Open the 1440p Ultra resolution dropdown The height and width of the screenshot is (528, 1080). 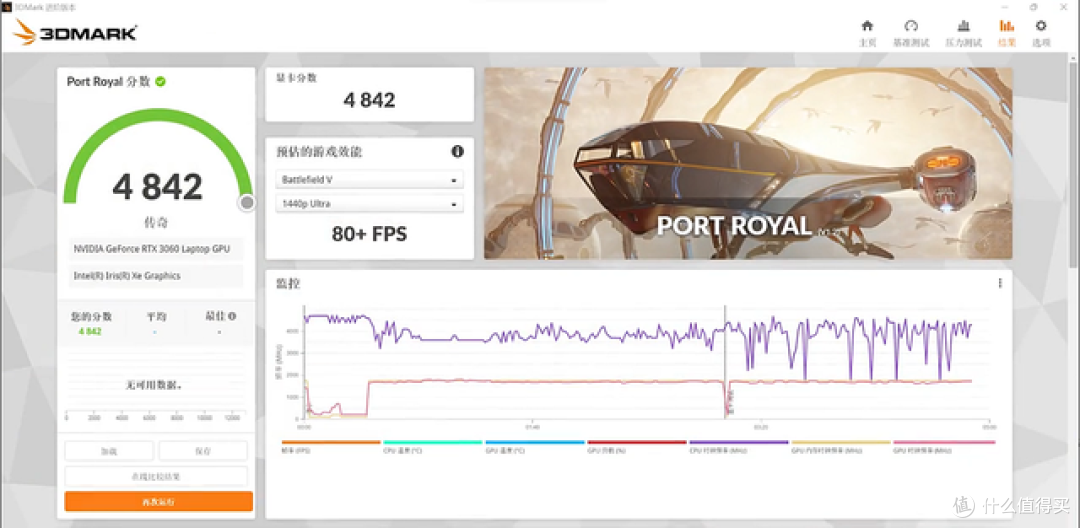coord(369,204)
